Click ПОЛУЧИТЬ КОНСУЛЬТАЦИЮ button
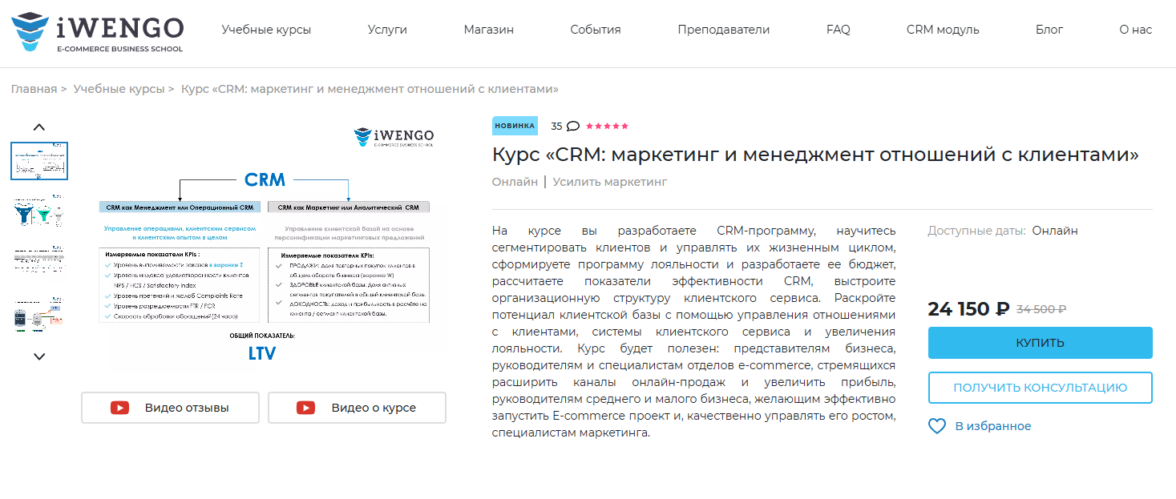Image resolution: width=1176 pixels, height=499 pixels. (x=1040, y=388)
